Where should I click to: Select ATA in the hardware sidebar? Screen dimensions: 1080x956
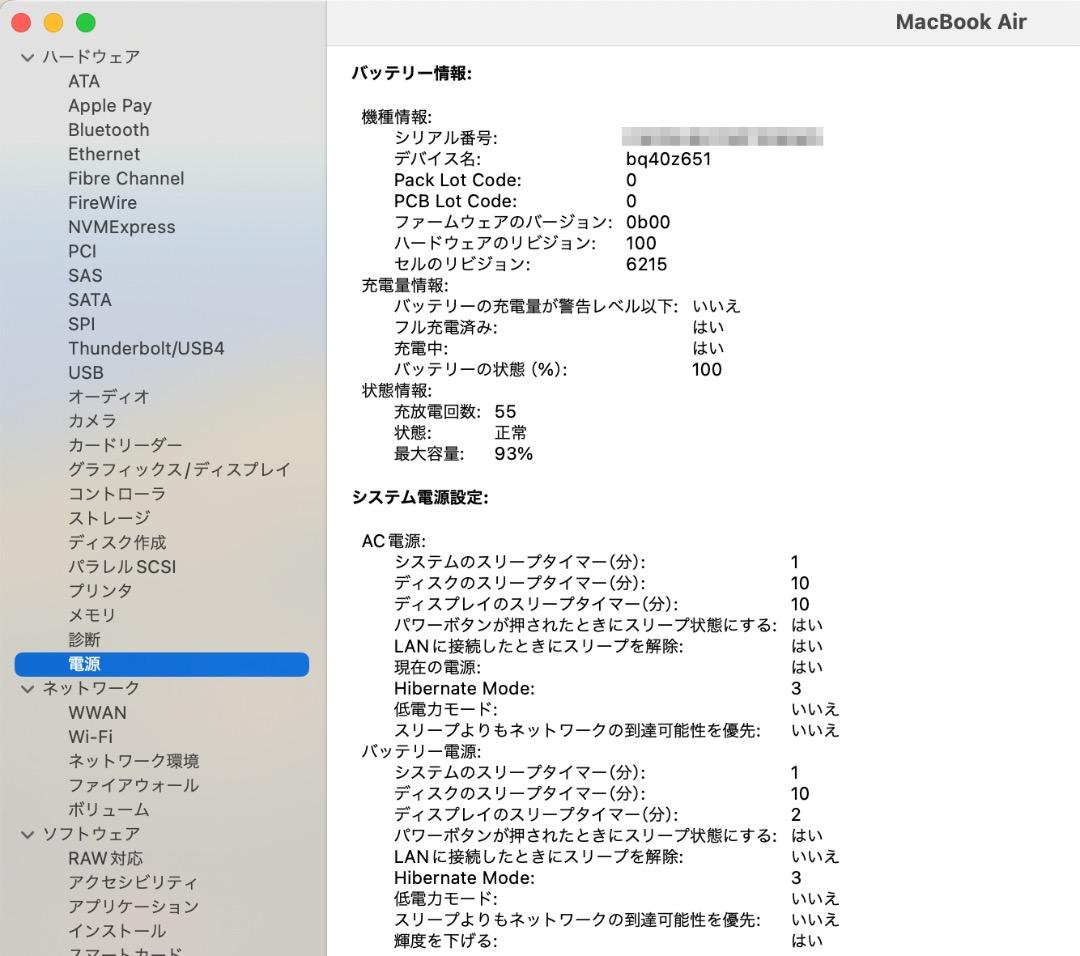(x=84, y=81)
